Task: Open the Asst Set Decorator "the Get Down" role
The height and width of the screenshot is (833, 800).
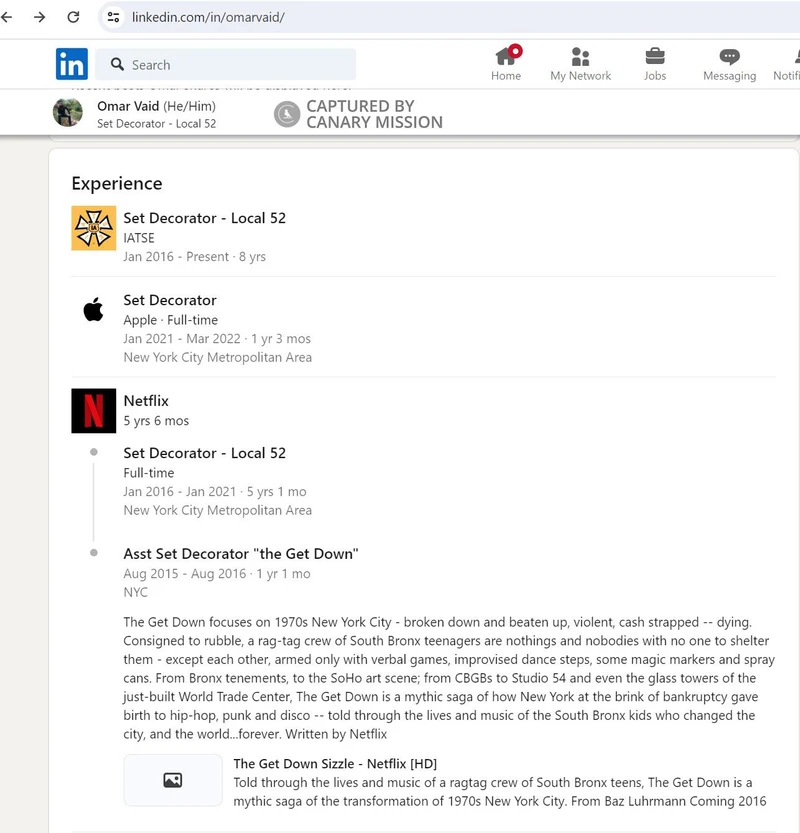Action: click(241, 554)
